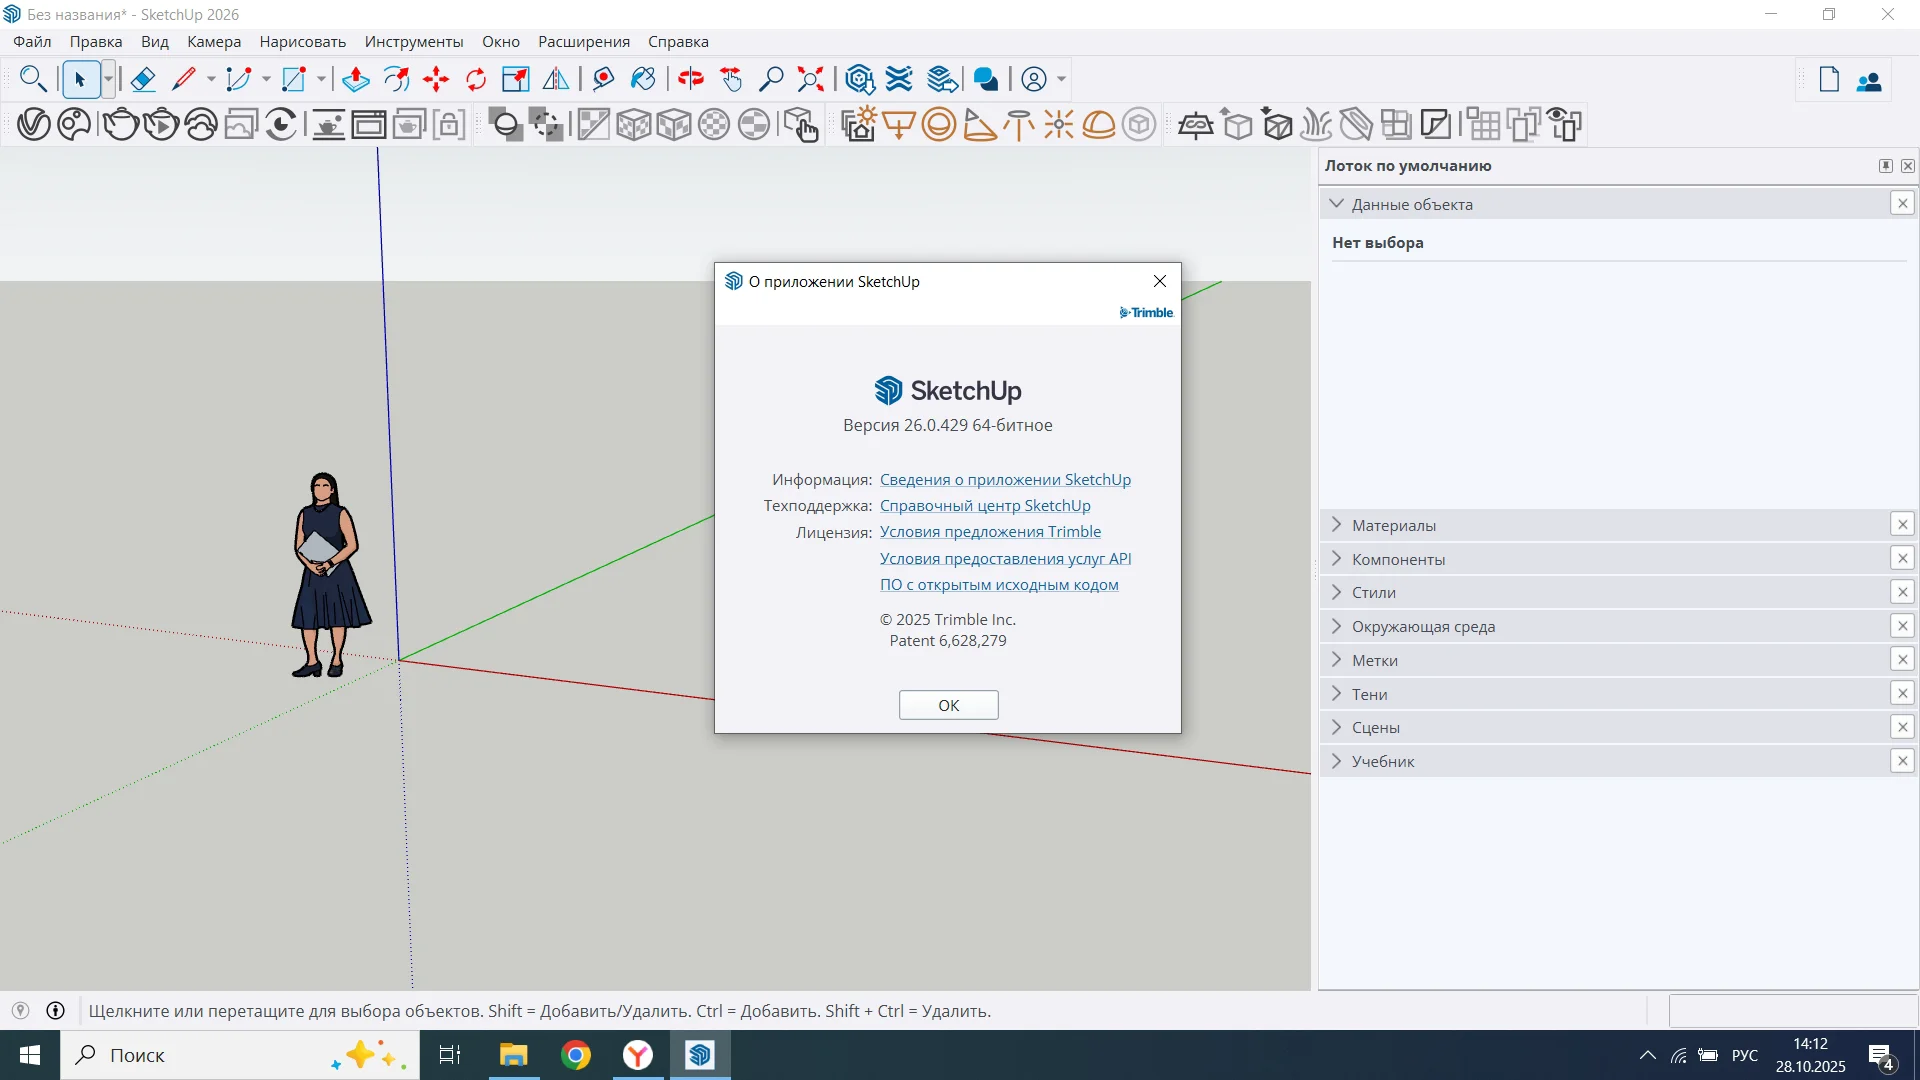Viewport: 1920px width, 1080px height.
Task: Select the Follow Me tool
Action: [397, 79]
